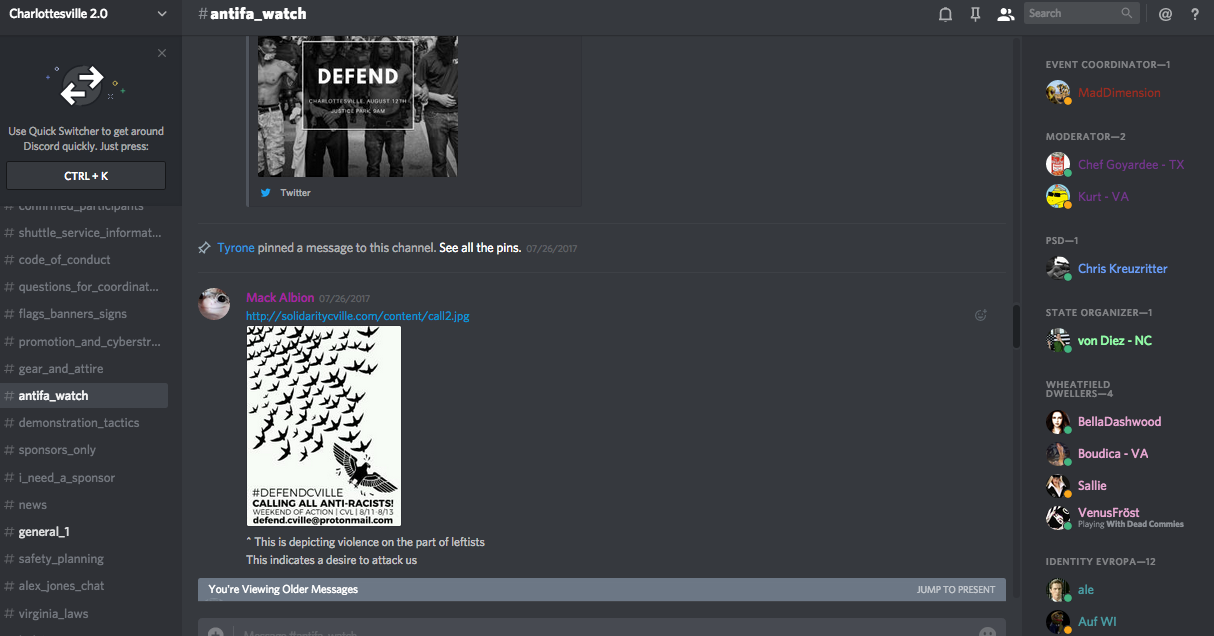
Task: Click the attachment plus icon
Action: tap(215, 632)
